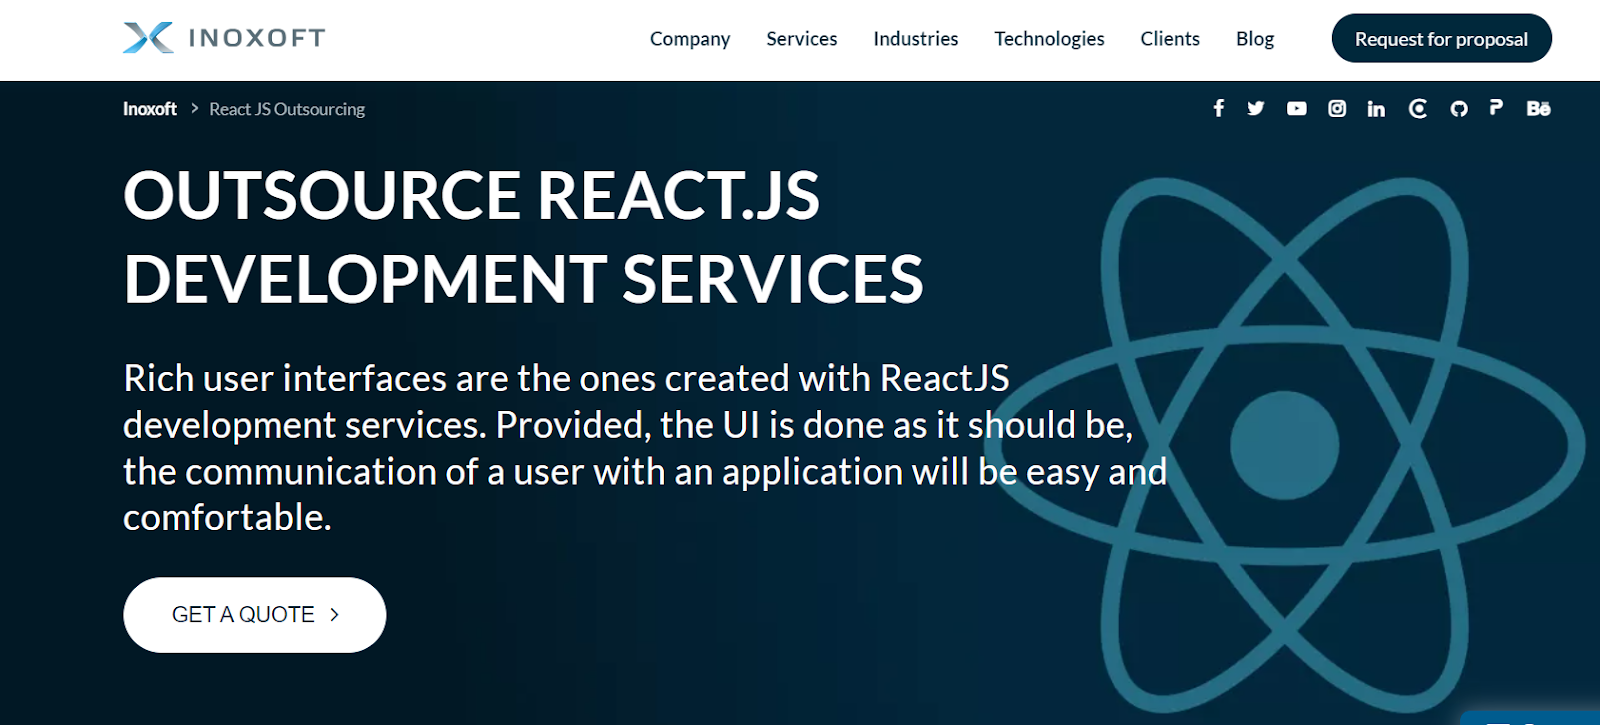This screenshot has height=725, width=1600.
Task: Click the Inoxoft X logo icon
Action: [148, 38]
